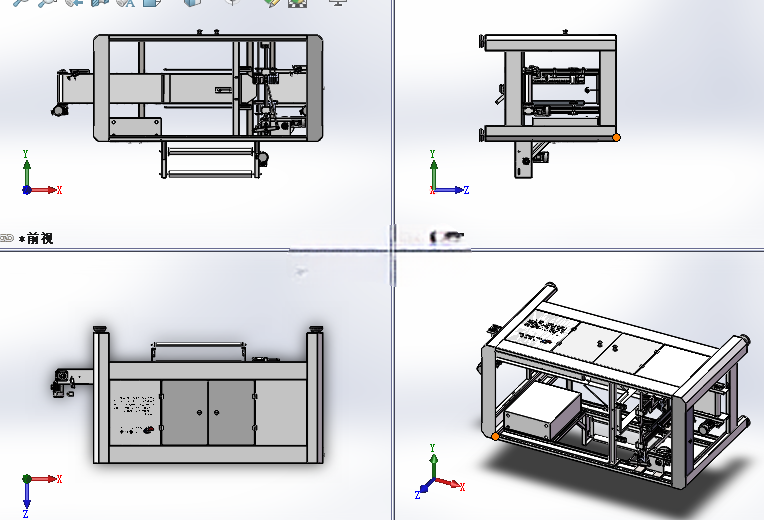Toggle the link views chain icon beside 前视

pyautogui.click(x=7, y=238)
